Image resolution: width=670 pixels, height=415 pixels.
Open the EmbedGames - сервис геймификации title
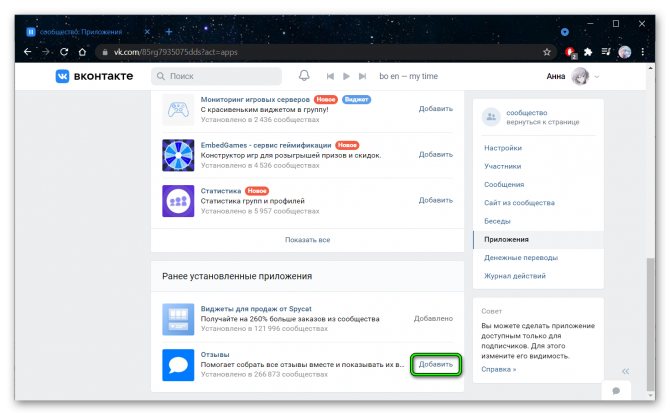tap(266, 145)
